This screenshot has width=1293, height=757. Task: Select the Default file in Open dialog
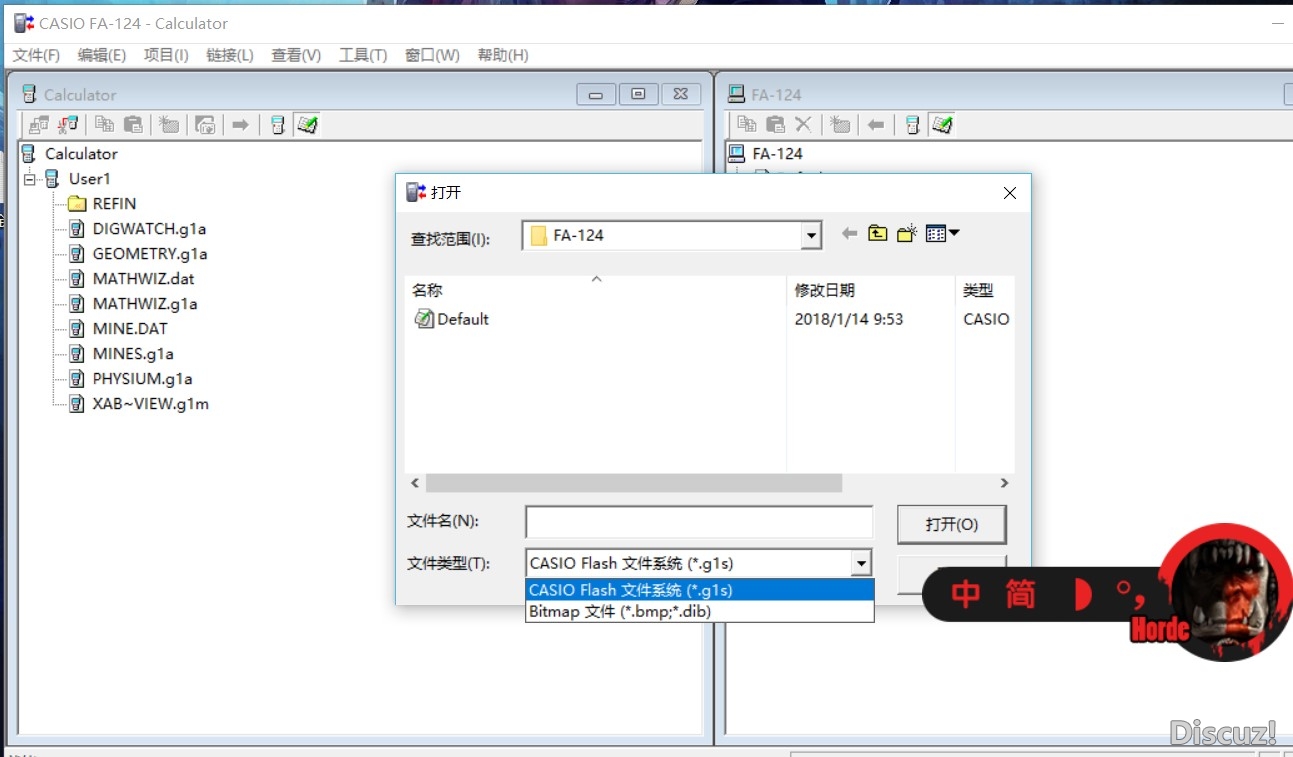pyautogui.click(x=452, y=319)
